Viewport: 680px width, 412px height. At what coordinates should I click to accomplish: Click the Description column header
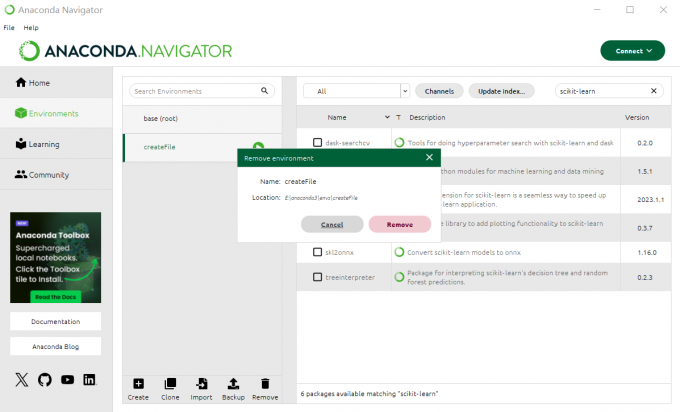427,117
